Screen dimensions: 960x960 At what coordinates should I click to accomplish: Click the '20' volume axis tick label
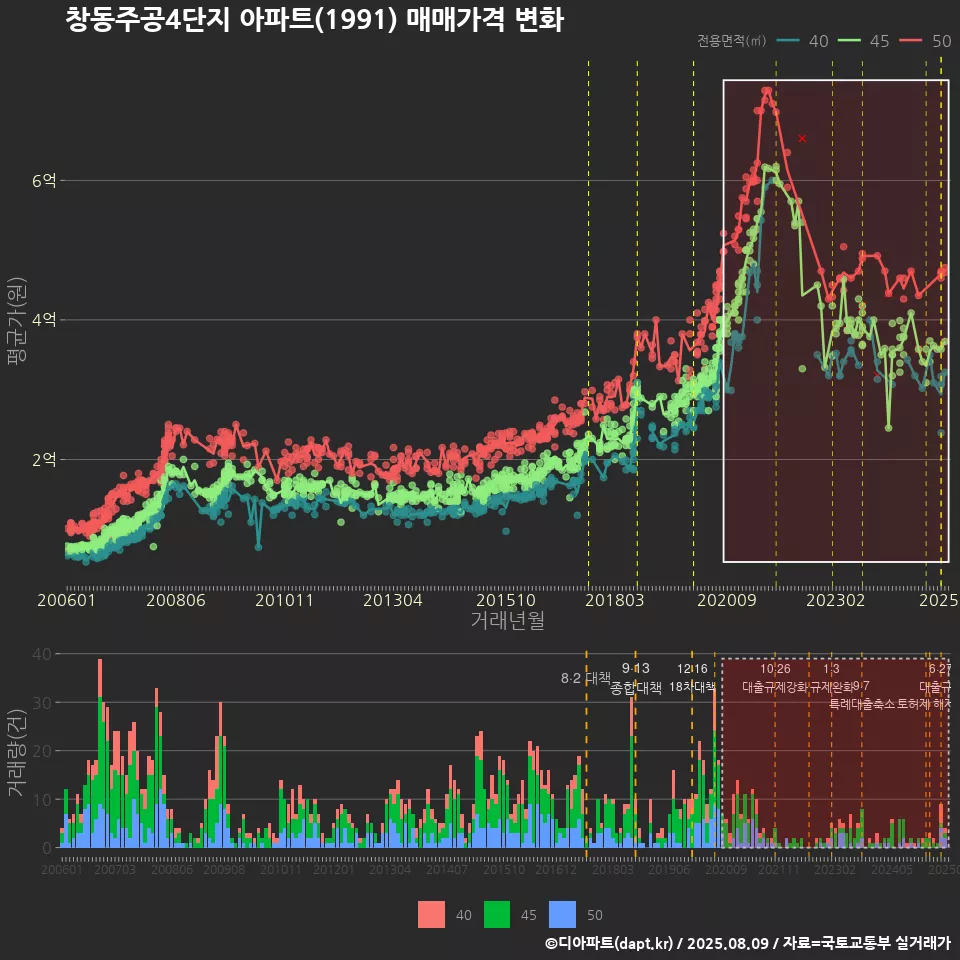(42, 751)
